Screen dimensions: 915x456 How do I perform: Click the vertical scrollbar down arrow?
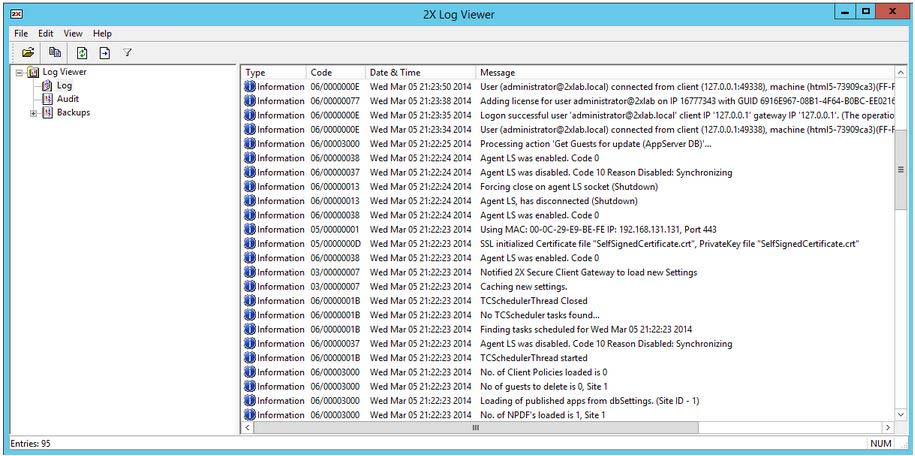tap(900, 415)
